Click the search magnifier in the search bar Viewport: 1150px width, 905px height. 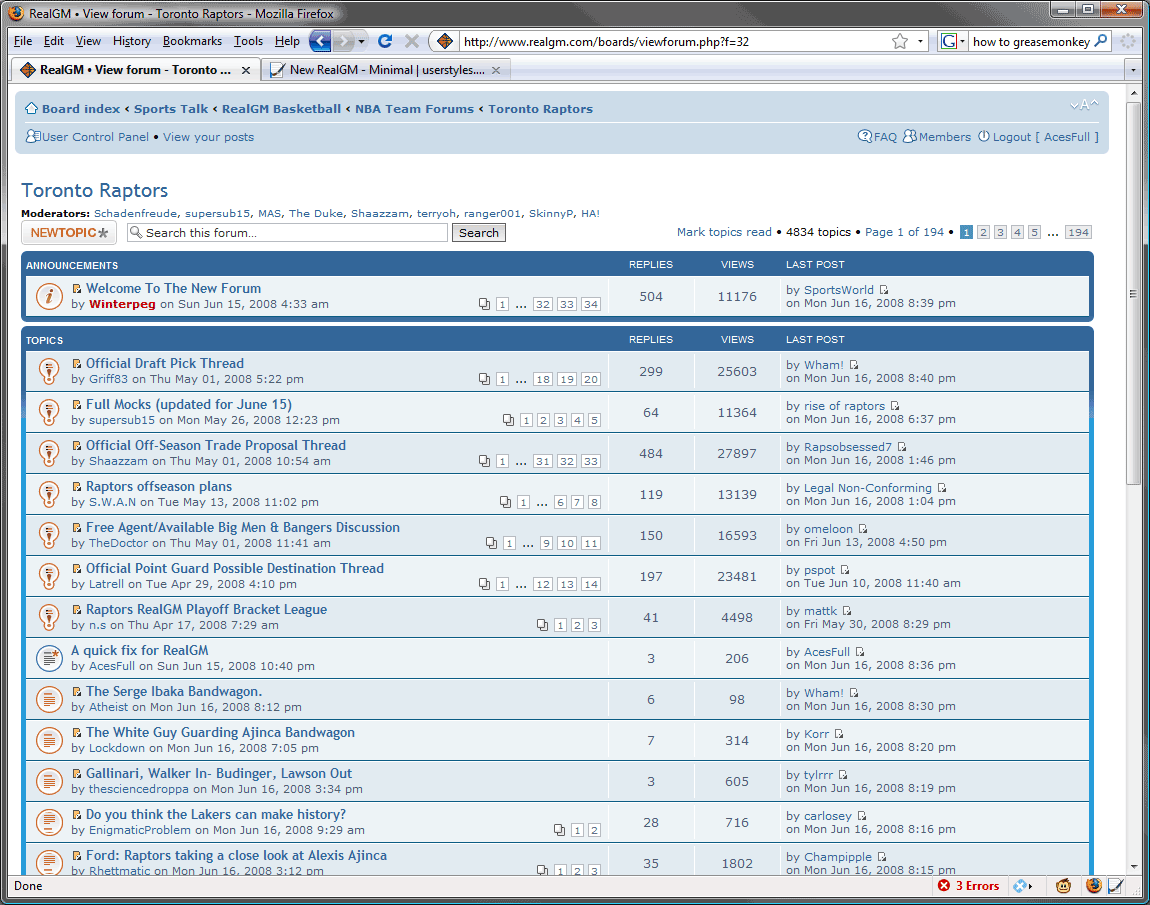[1100, 41]
